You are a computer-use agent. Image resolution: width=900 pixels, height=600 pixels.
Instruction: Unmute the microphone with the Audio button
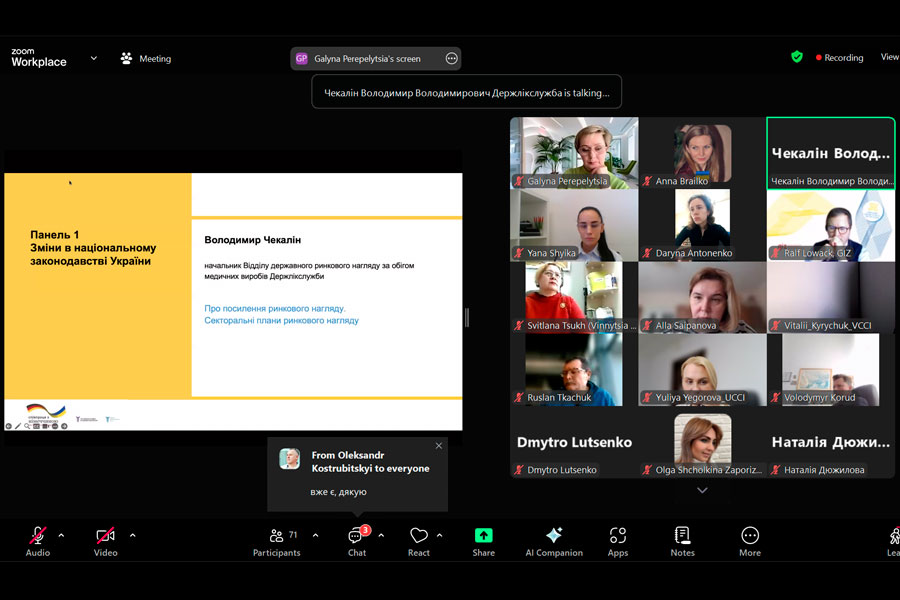pyautogui.click(x=38, y=541)
